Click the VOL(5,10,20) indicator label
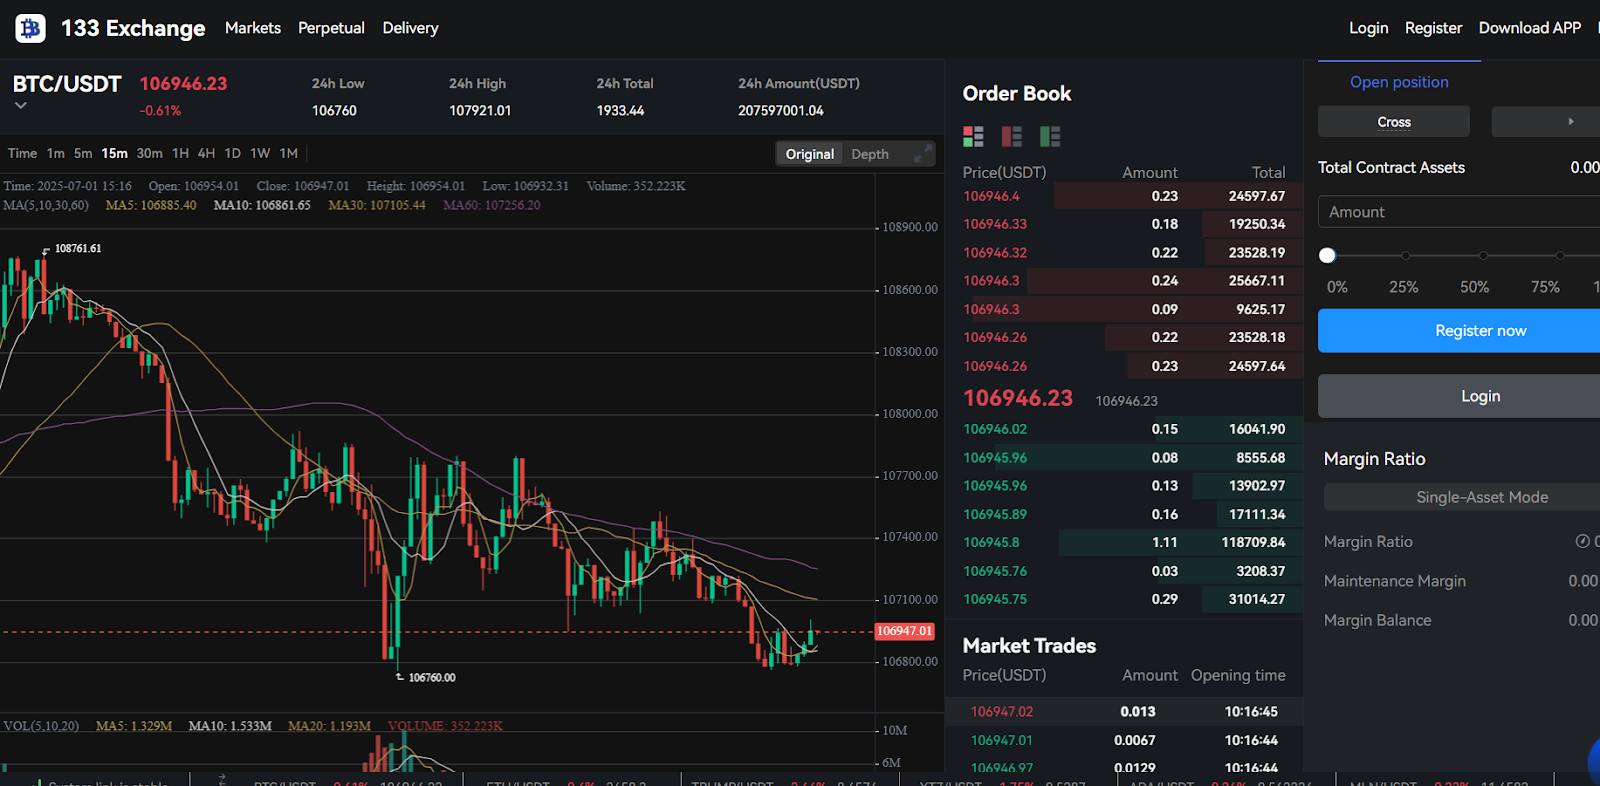 (41, 725)
